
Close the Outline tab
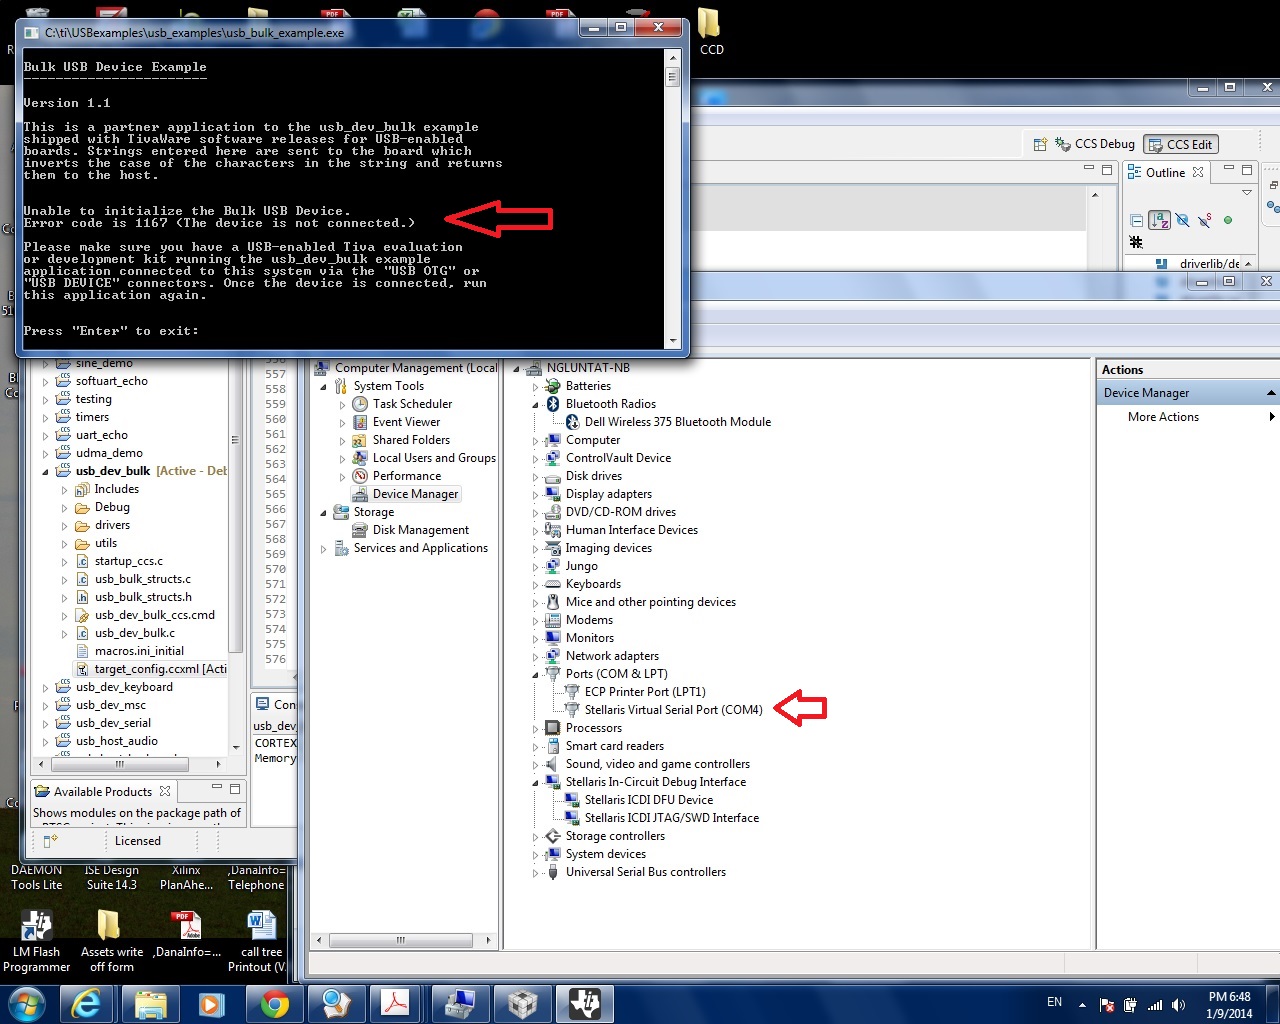(x=1198, y=172)
